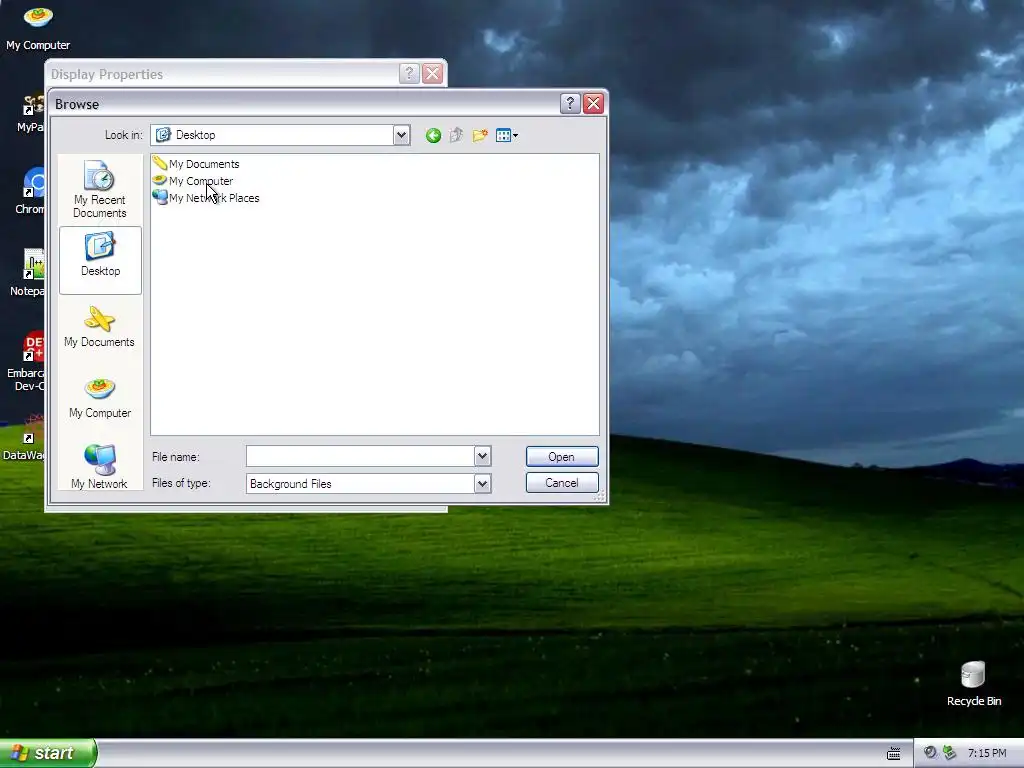The width and height of the screenshot is (1024, 768).
Task: Select the Chrome desktop shortcut
Action: point(30,191)
